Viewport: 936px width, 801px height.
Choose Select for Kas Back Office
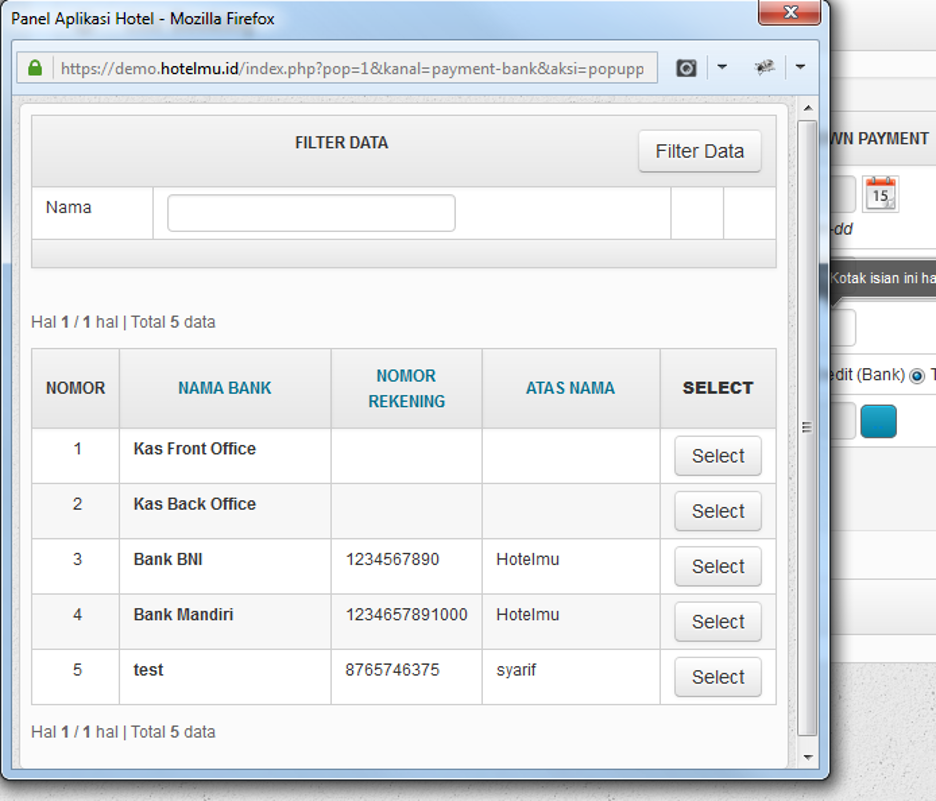pos(717,511)
